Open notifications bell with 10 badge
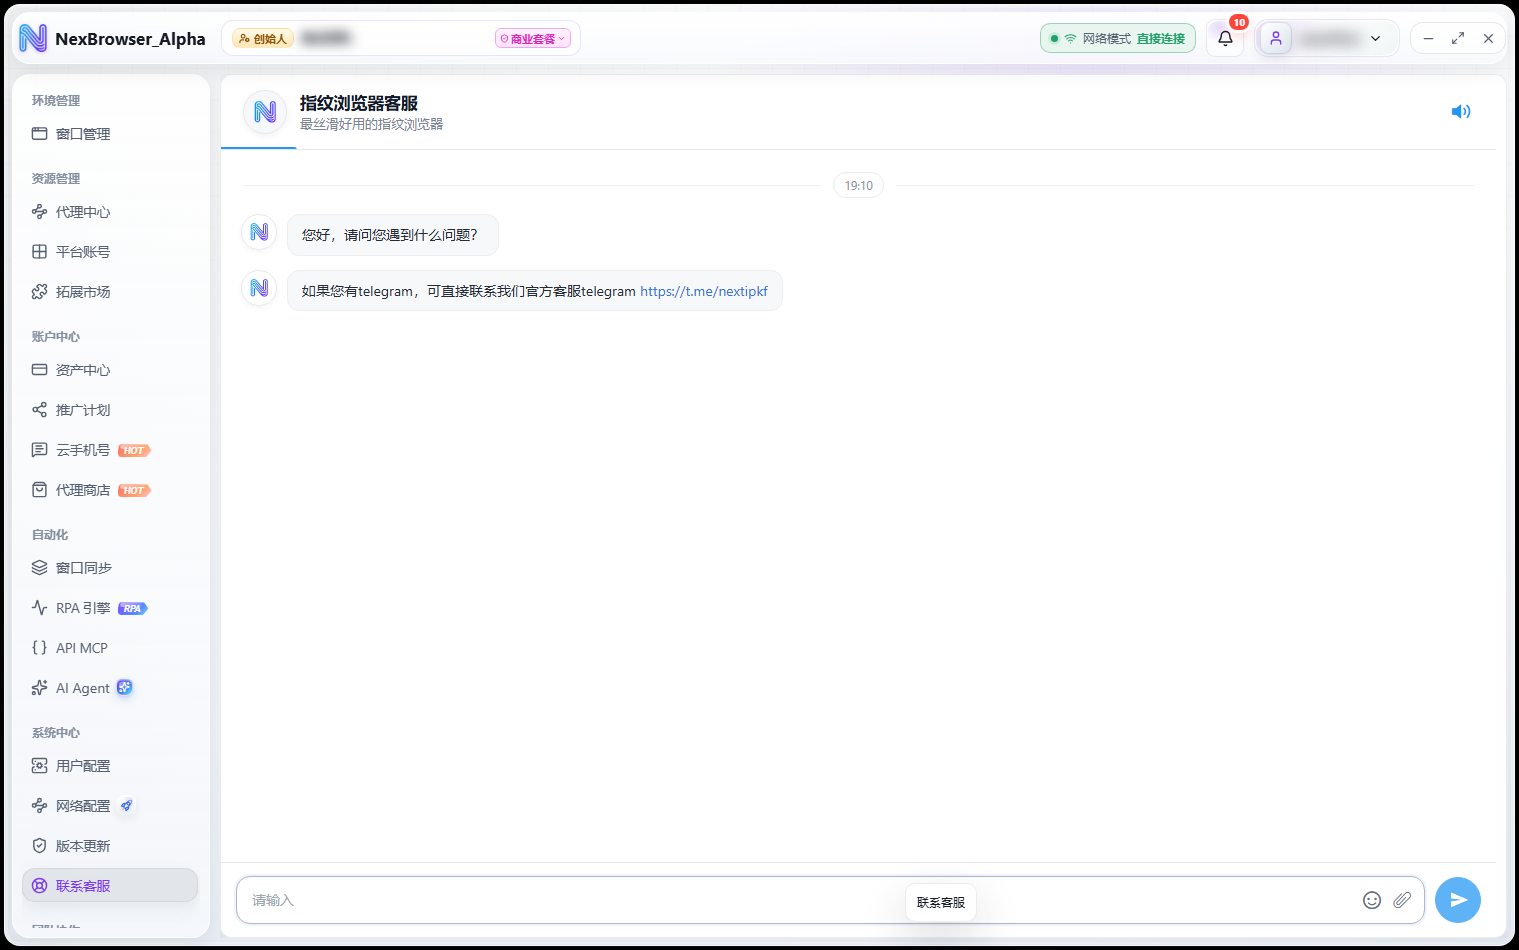The width and height of the screenshot is (1519, 950). point(1225,38)
